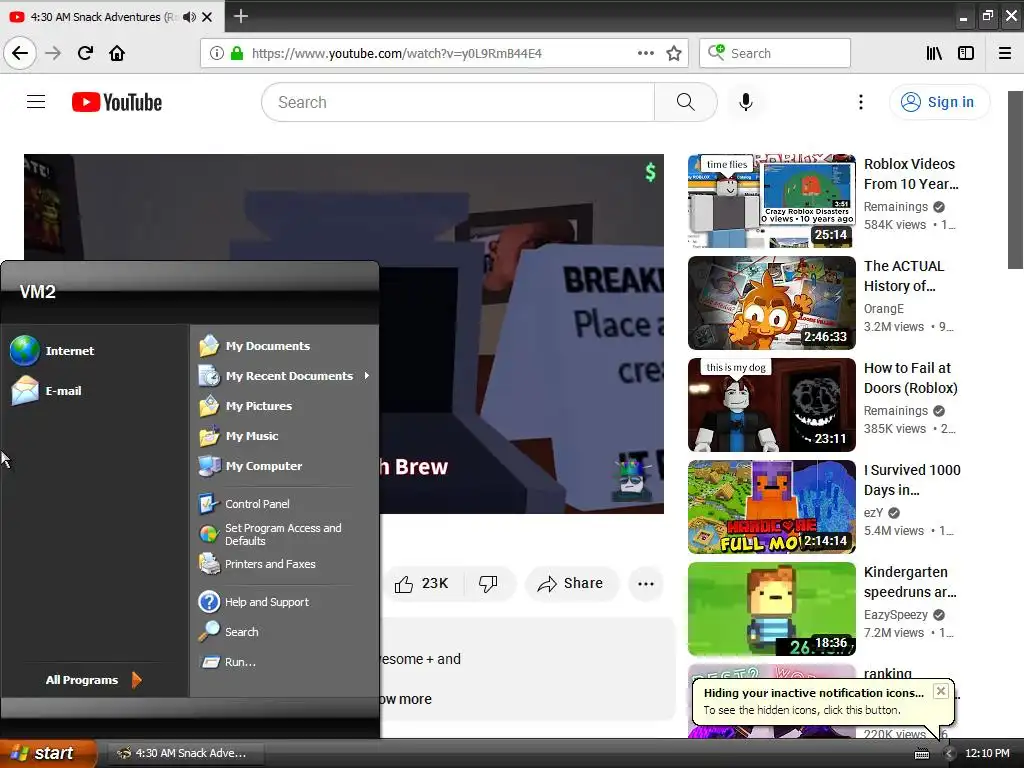Open Kindergarten speedruns video thumbnail
Image resolution: width=1024 pixels, height=768 pixels.
771,609
